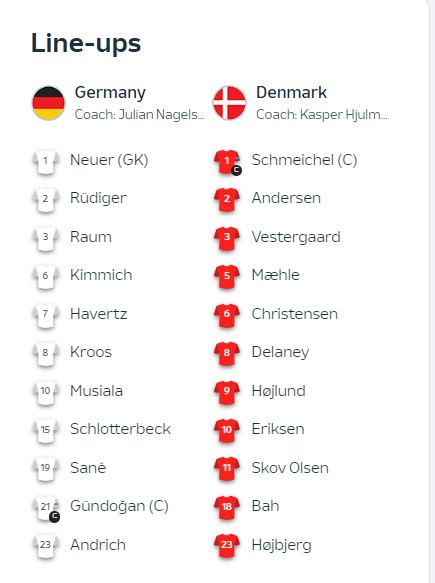Screen dimensions: 435x583
Task: Click Bah's red number 18 shirt
Action: click(227, 507)
